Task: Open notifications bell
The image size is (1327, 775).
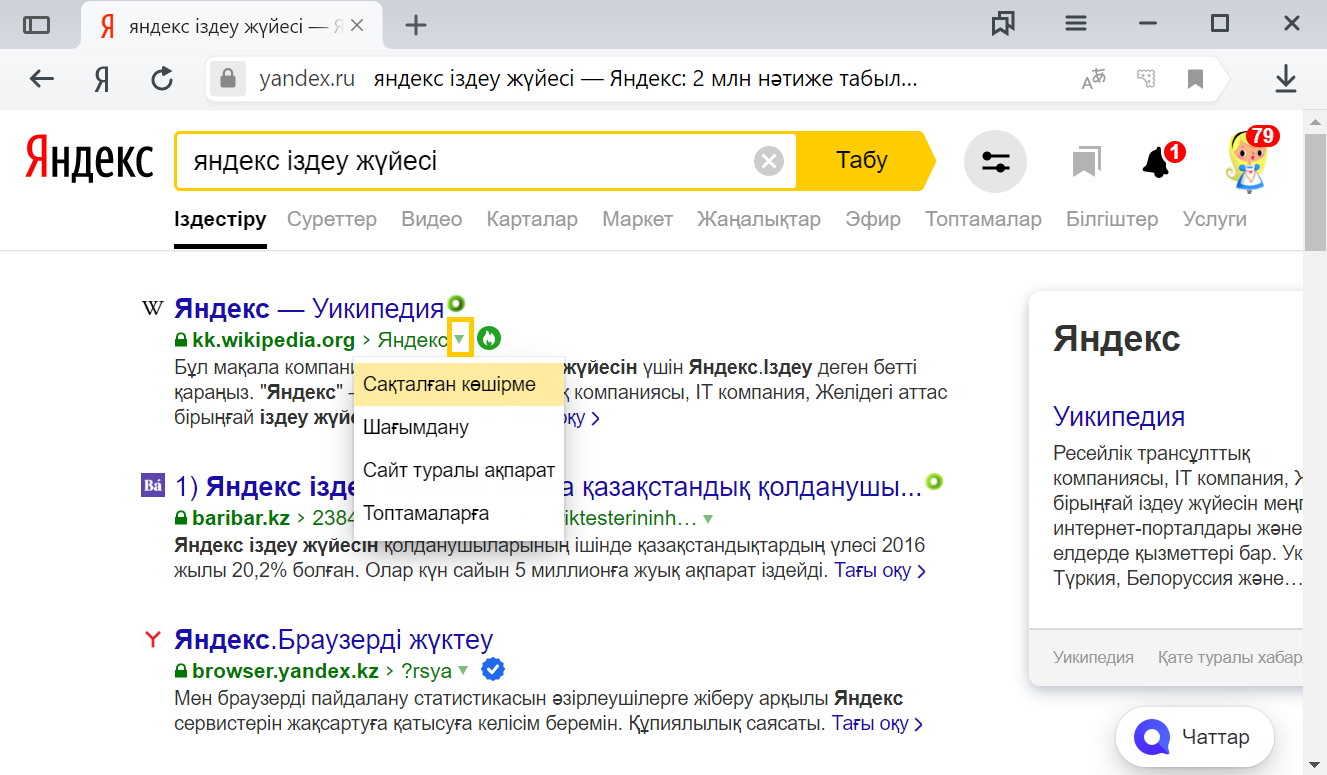Action: (x=1158, y=161)
